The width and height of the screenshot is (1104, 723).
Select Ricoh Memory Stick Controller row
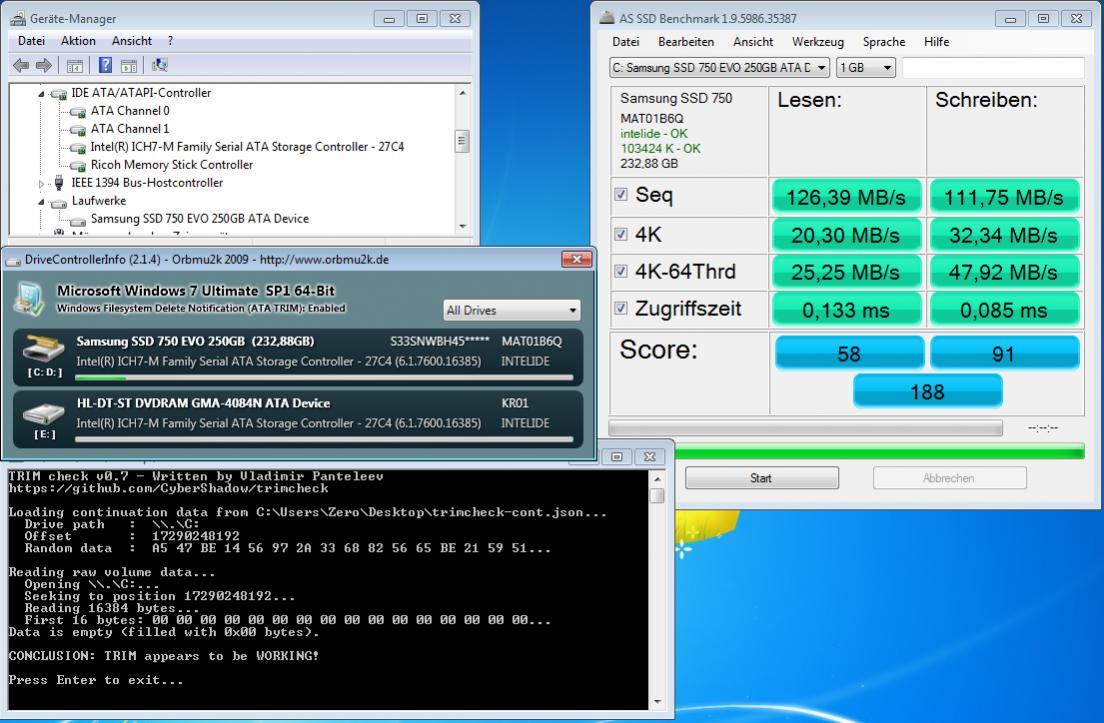pos(172,165)
